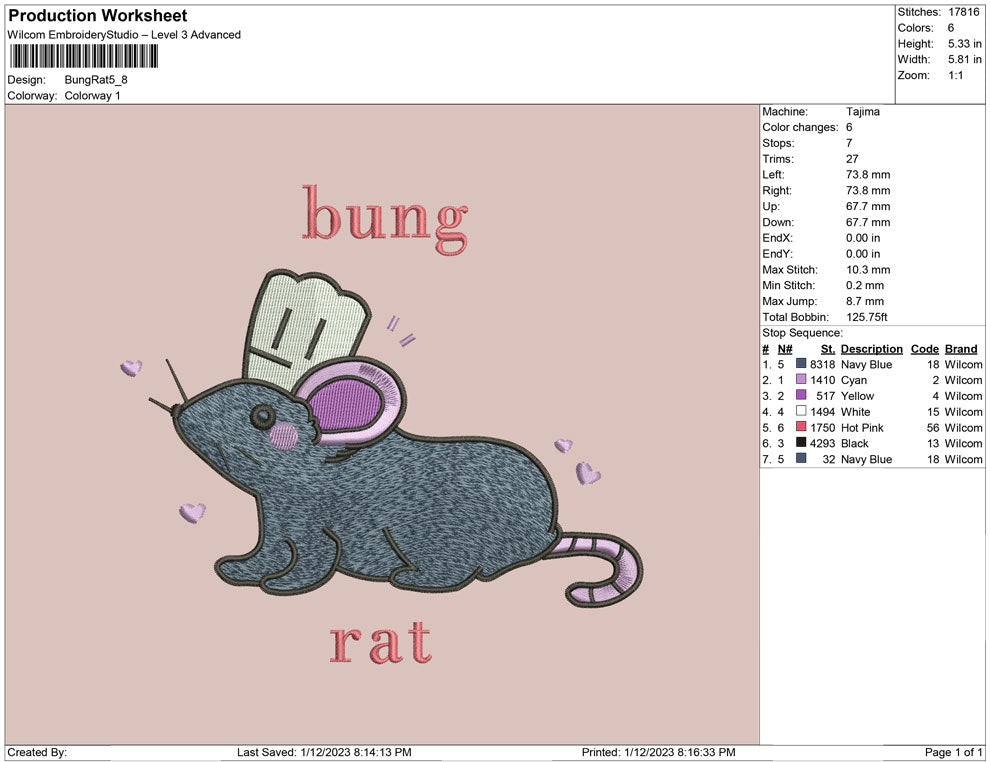The height and width of the screenshot is (762, 990).
Task: Click the Tajima machine value
Action: click(863, 112)
